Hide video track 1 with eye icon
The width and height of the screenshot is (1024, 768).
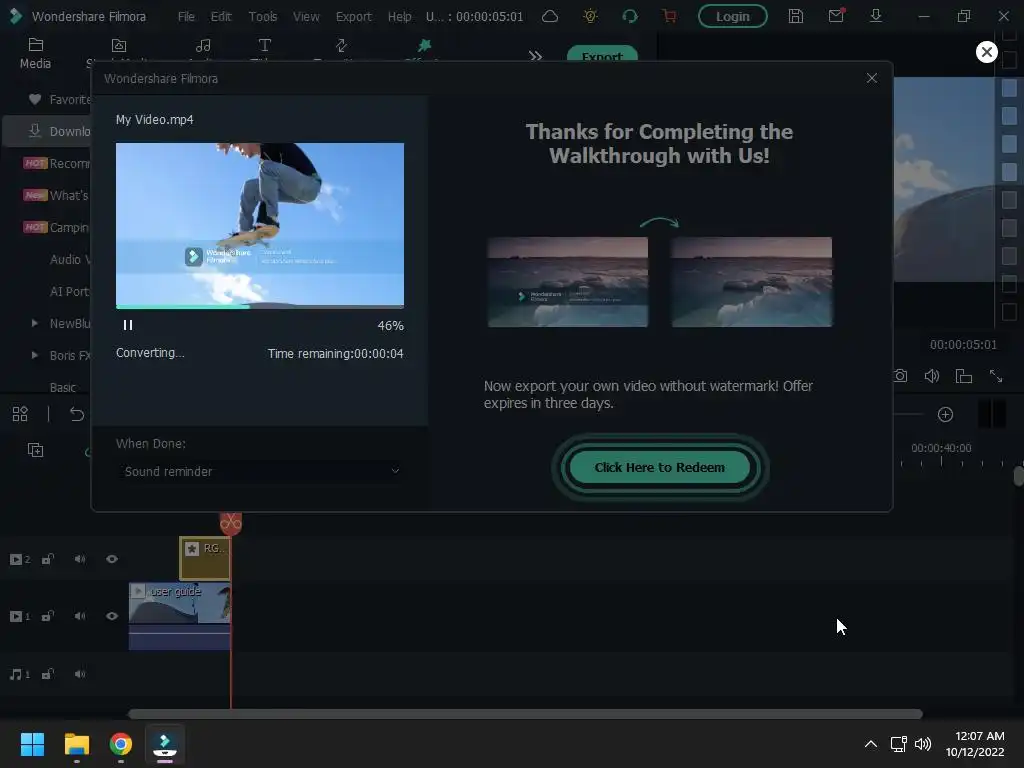click(x=112, y=616)
